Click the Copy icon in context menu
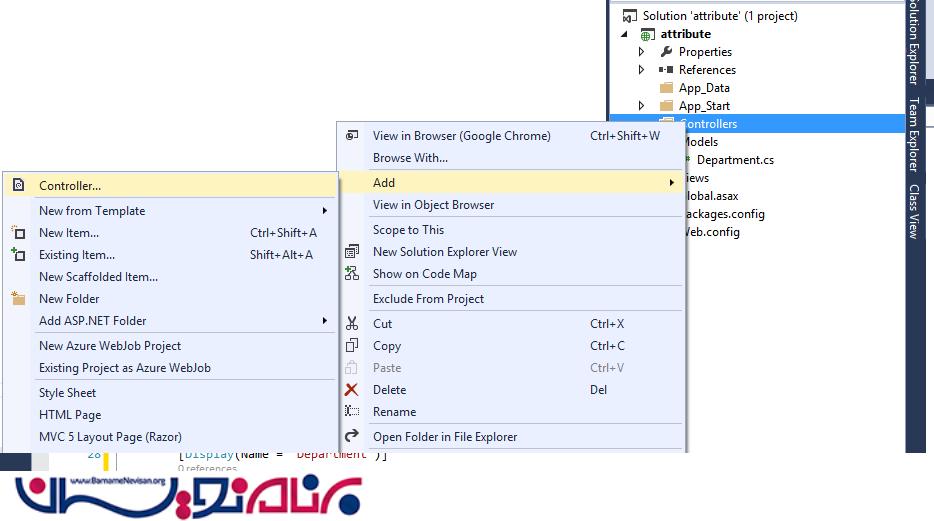This screenshot has height=521, width=934. 351,346
